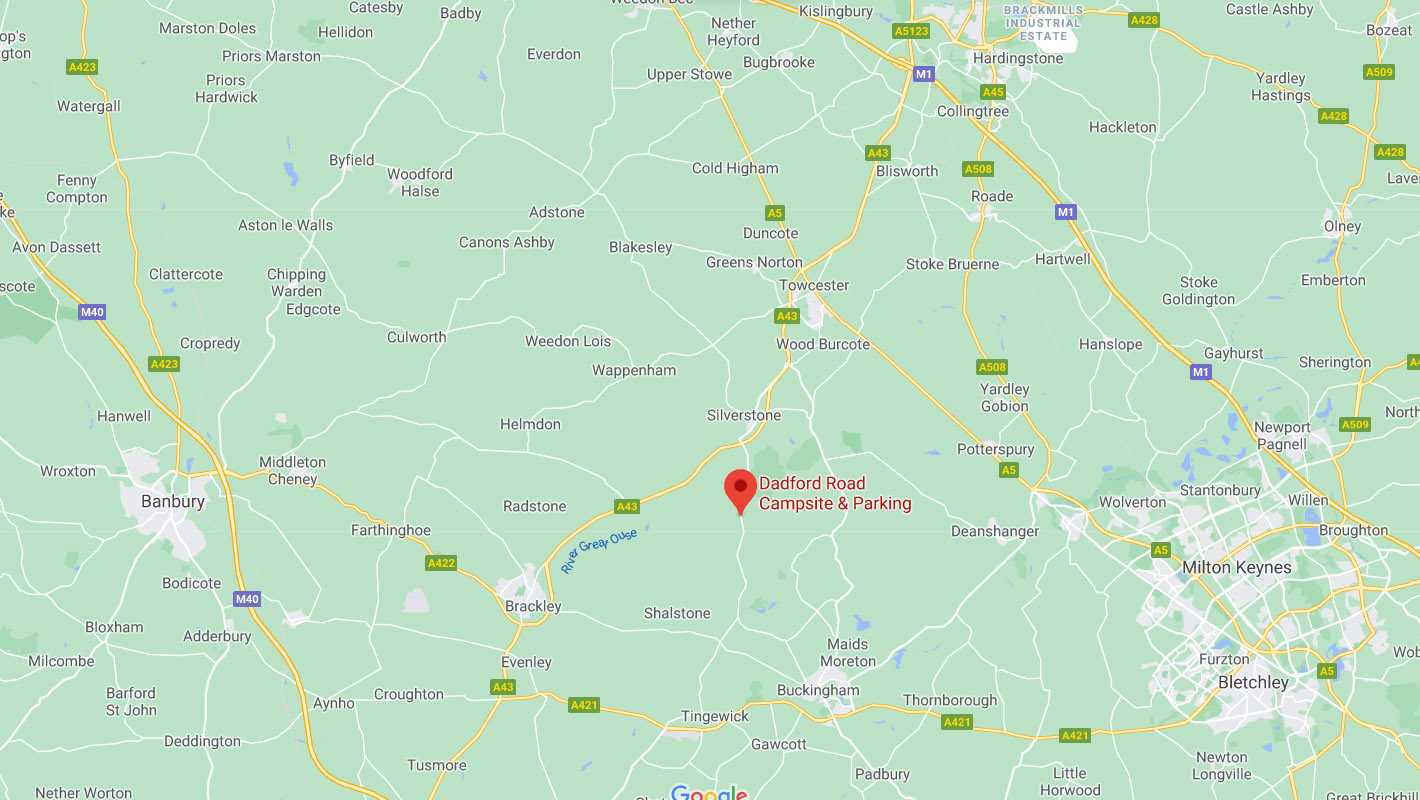Click the A508 badge near Yardley Gobion
The width and height of the screenshot is (1420, 800).
pos(992,367)
